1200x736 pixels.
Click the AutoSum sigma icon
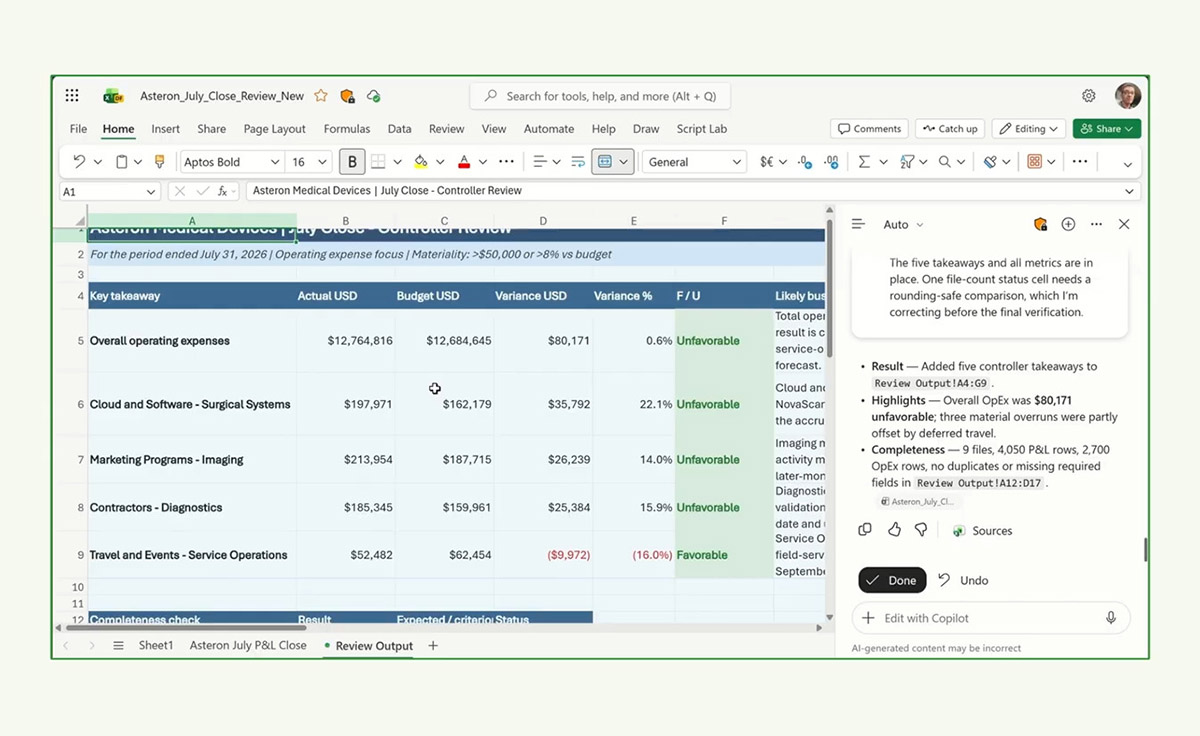[864, 162]
